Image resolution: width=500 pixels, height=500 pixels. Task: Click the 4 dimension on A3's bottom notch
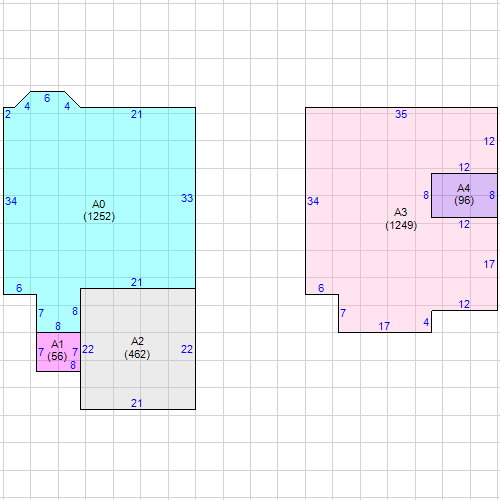pyautogui.click(x=426, y=322)
